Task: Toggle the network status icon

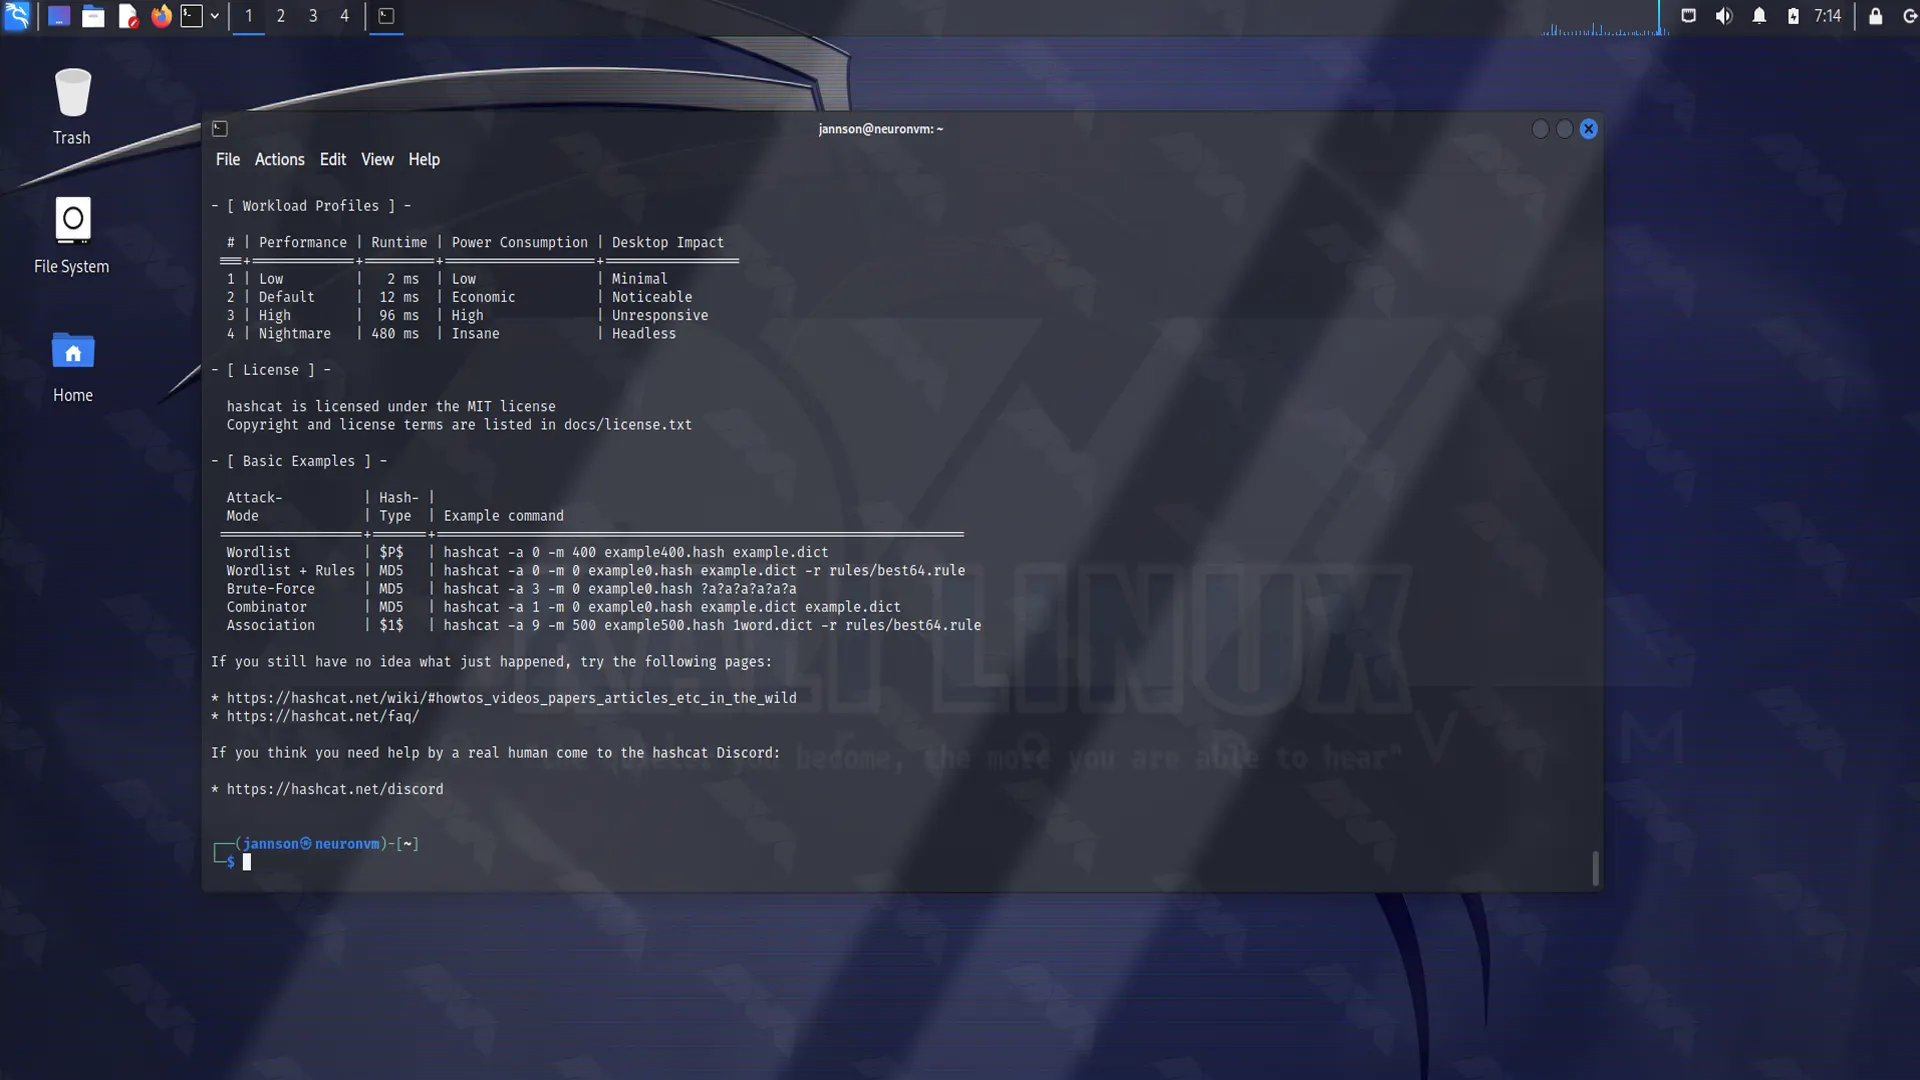Action: (1689, 16)
